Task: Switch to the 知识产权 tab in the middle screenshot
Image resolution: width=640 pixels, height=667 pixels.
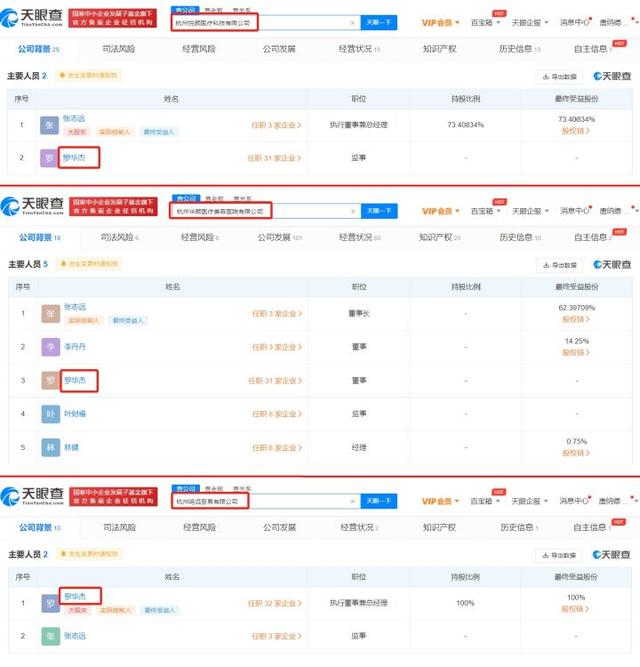Action: click(x=440, y=237)
